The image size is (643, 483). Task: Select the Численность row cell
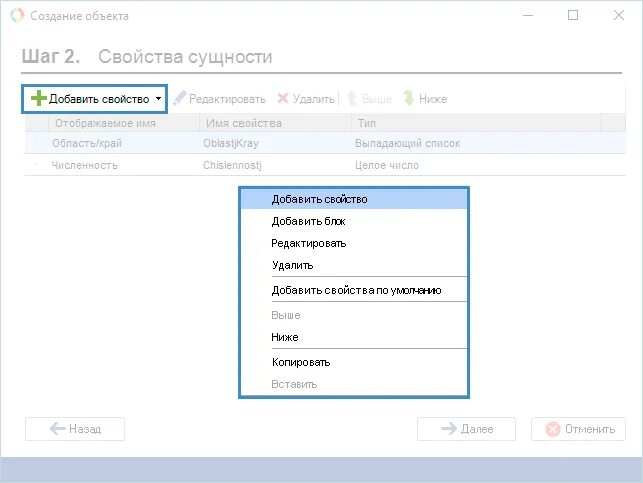[x=85, y=165]
